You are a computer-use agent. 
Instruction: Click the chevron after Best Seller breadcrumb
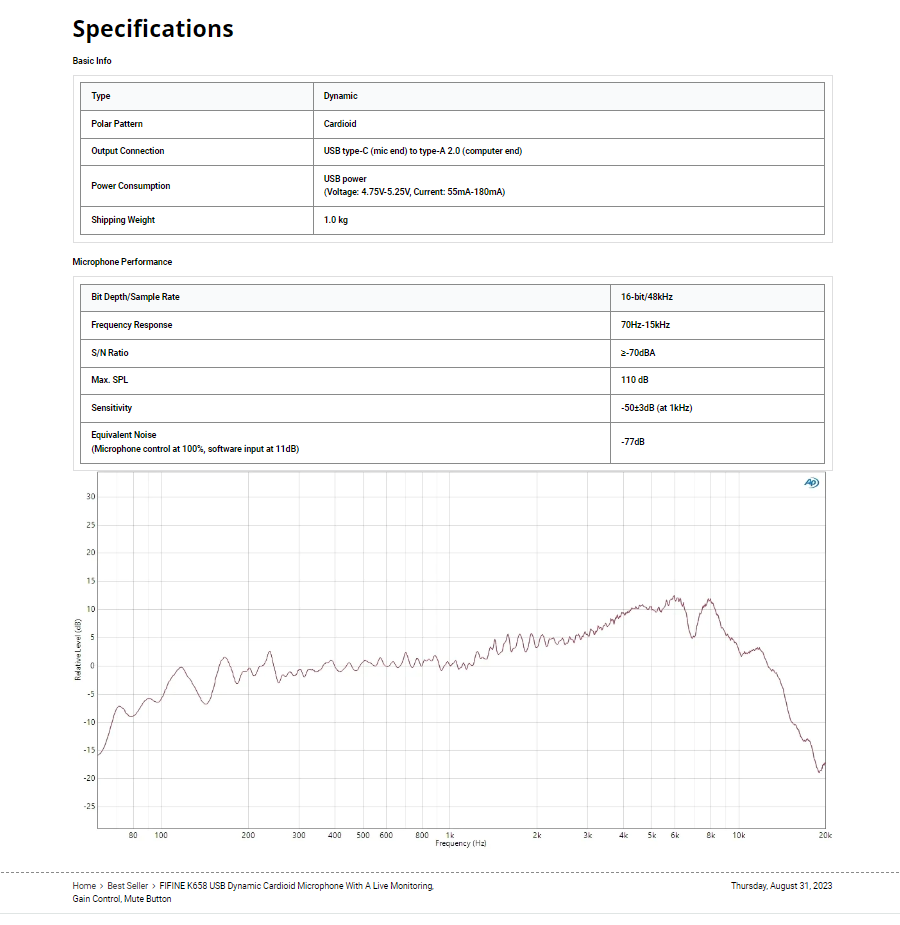[x=154, y=886]
